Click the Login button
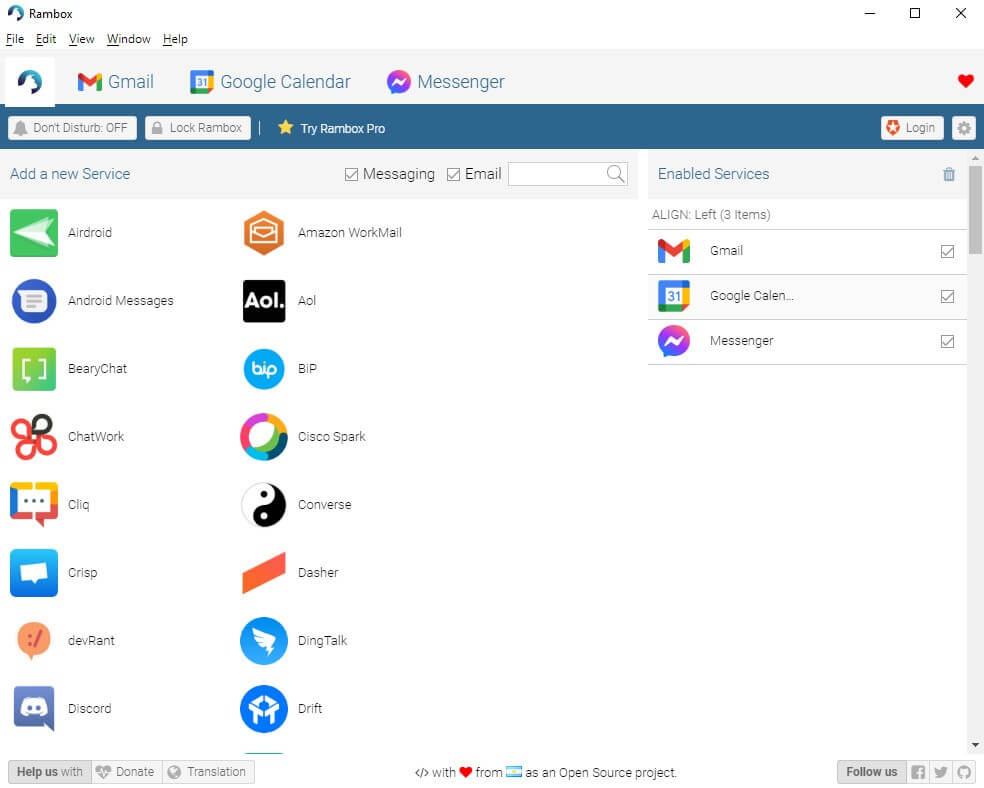 click(912, 128)
